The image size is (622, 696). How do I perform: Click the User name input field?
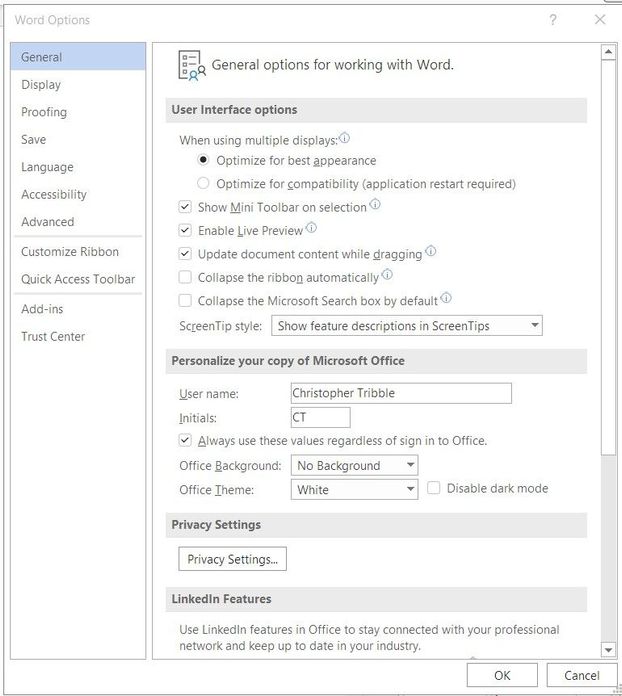tap(401, 393)
